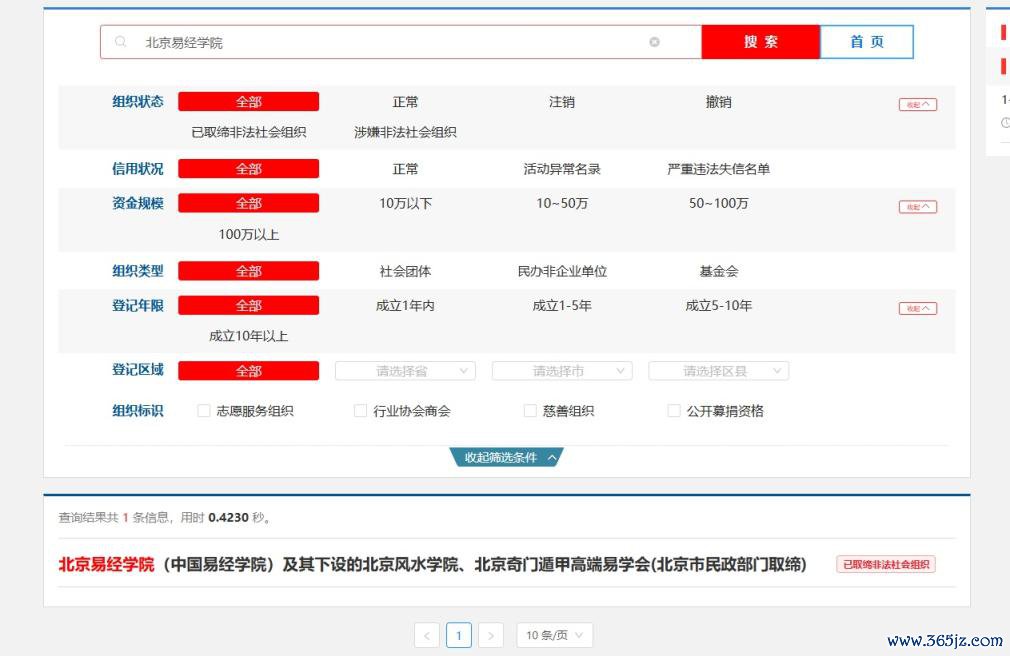Check the 行业协会商会 checkbox

tap(361, 410)
